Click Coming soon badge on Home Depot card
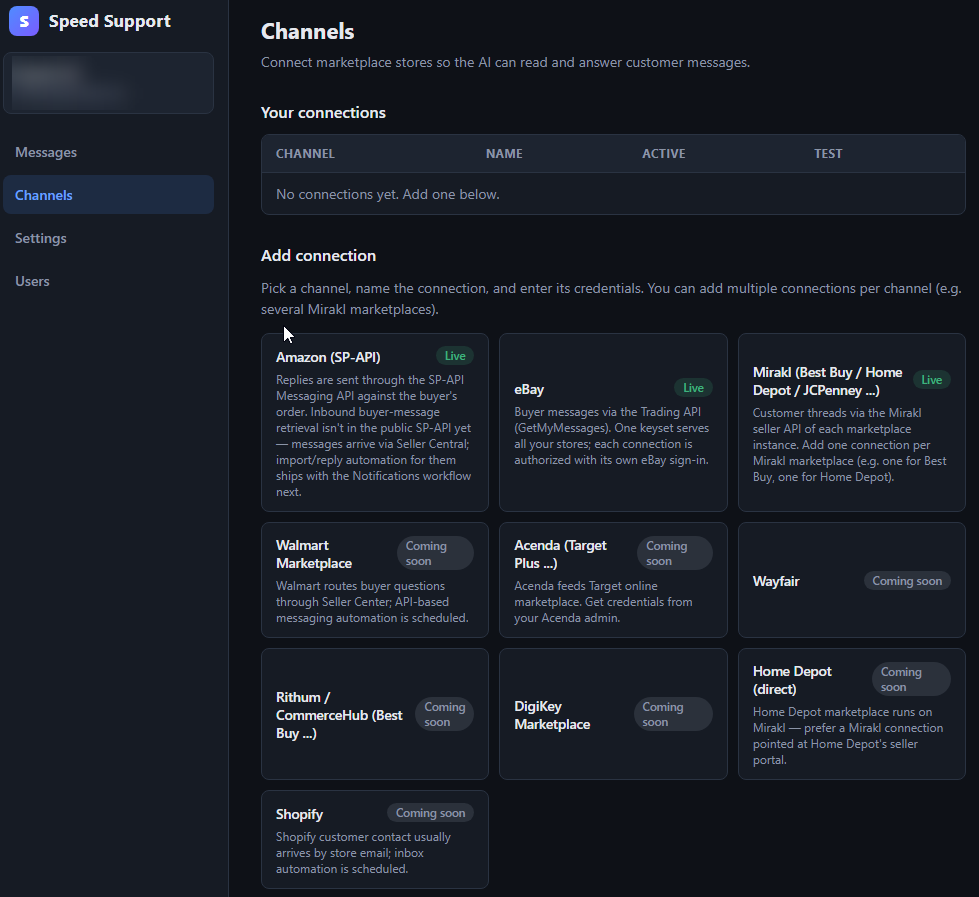This screenshot has height=897, width=979. click(x=911, y=679)
